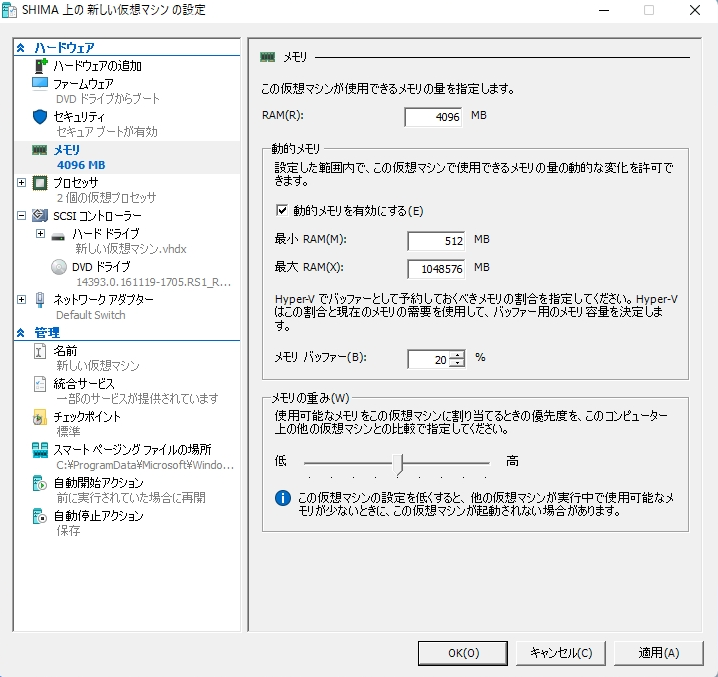Collapse the ハードウェア section header

pyautogui.click(x=21, y=48)
